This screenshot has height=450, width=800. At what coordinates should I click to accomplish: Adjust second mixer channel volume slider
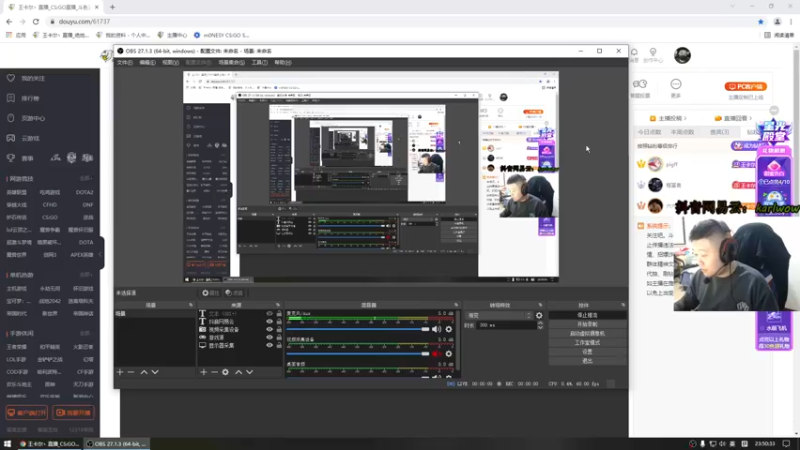(358, 354)
